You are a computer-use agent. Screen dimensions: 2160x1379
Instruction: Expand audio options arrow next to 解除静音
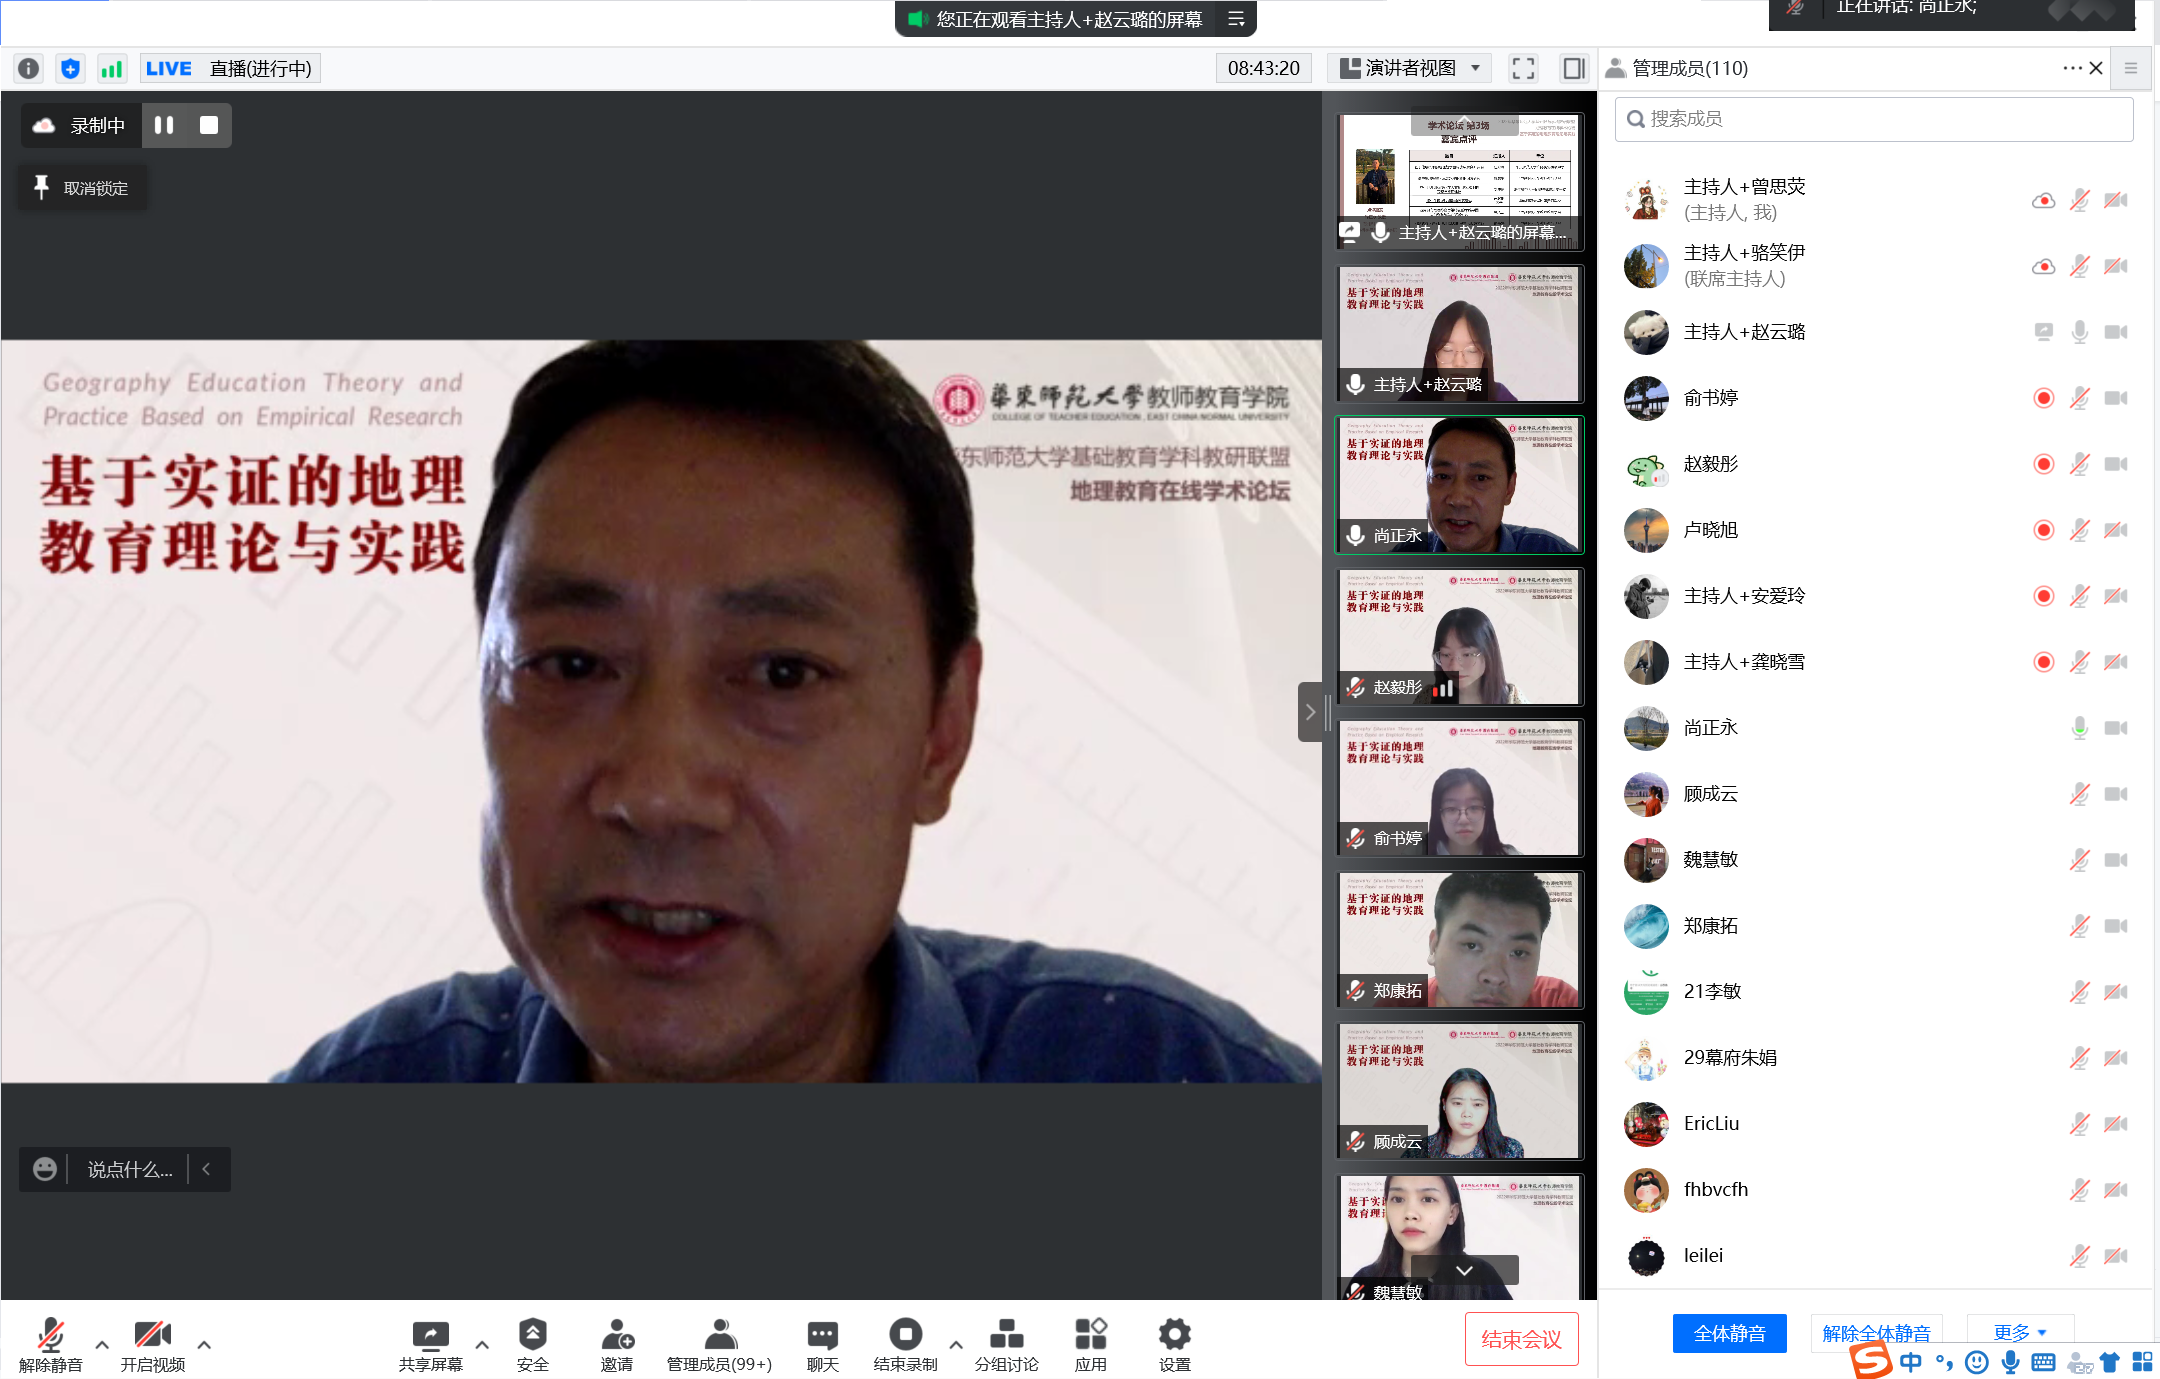[x=102, y=1345]
